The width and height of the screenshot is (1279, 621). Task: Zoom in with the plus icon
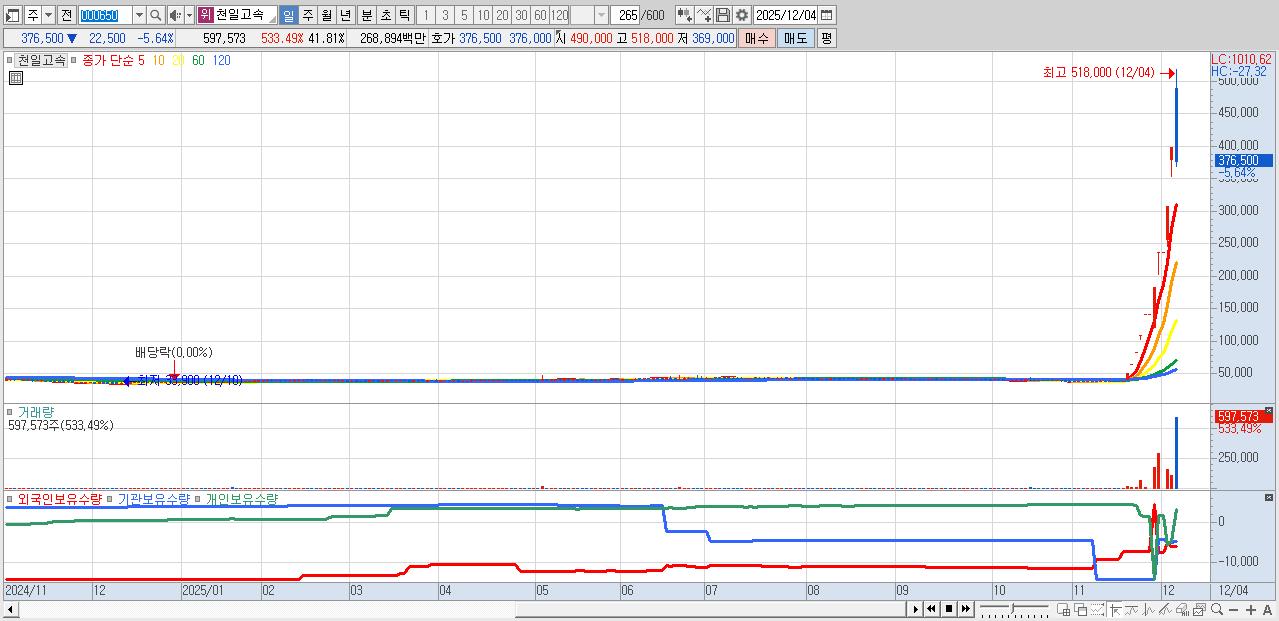[x=1251, y=609]
